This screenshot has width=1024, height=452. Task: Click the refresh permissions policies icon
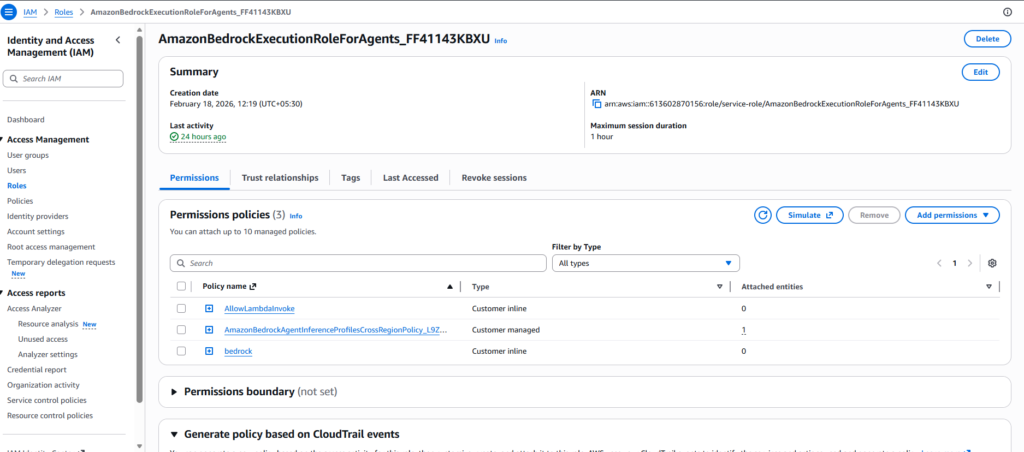tap(763, 215)
